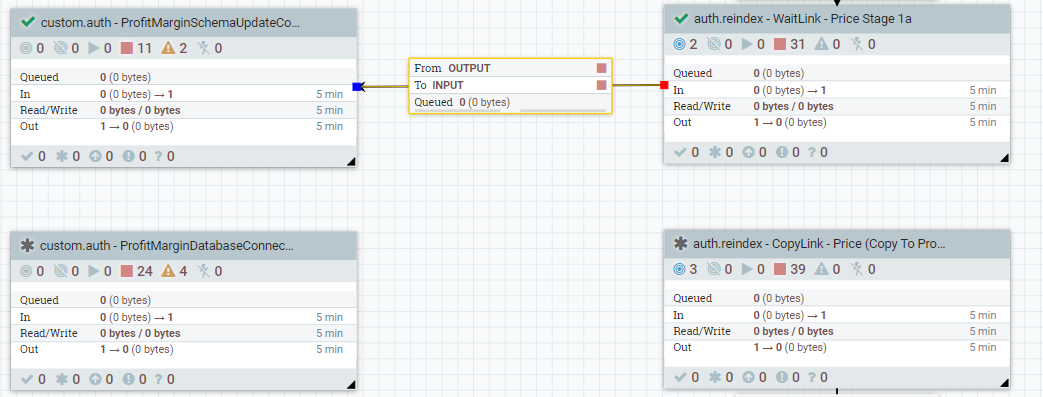Select the From OUTPUT connection label

[x=452, y=68]
